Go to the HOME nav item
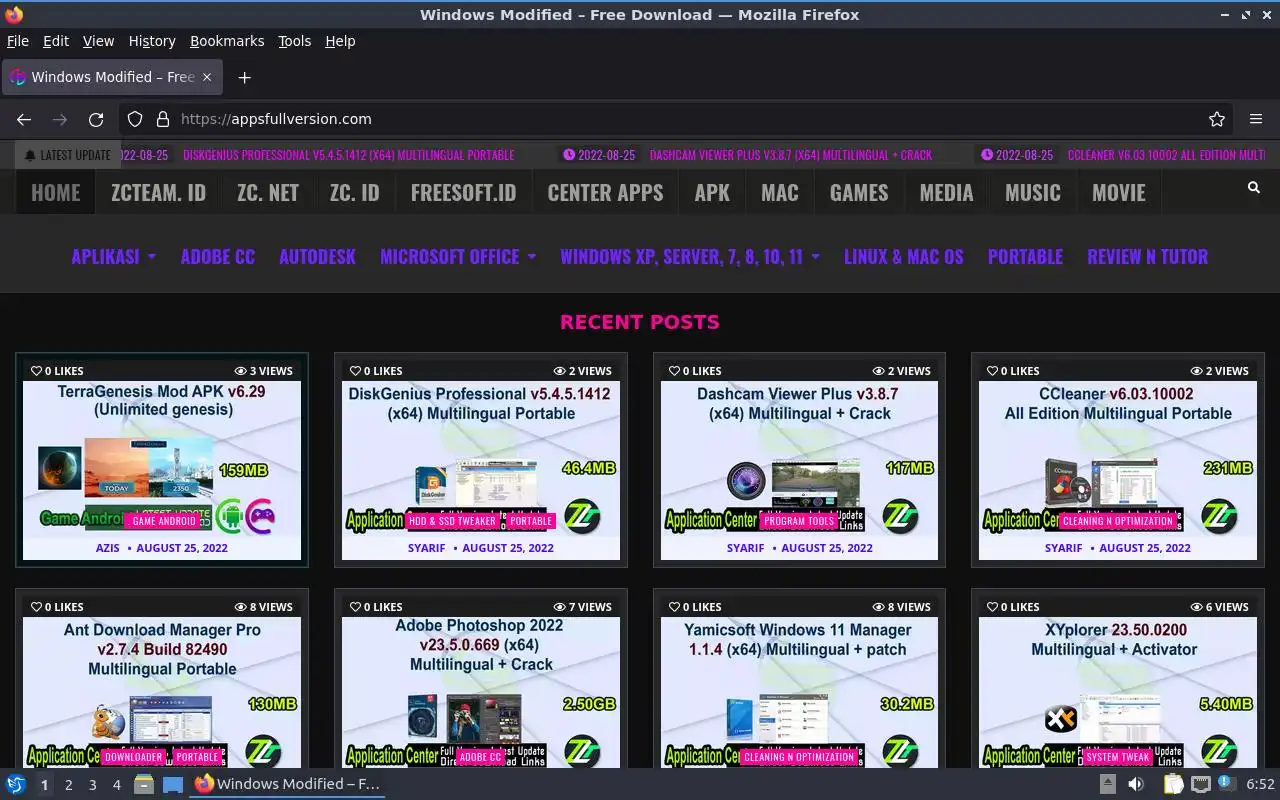This screenshot has width=1280, height=800. pyautogui.click(x=55, y=192)
